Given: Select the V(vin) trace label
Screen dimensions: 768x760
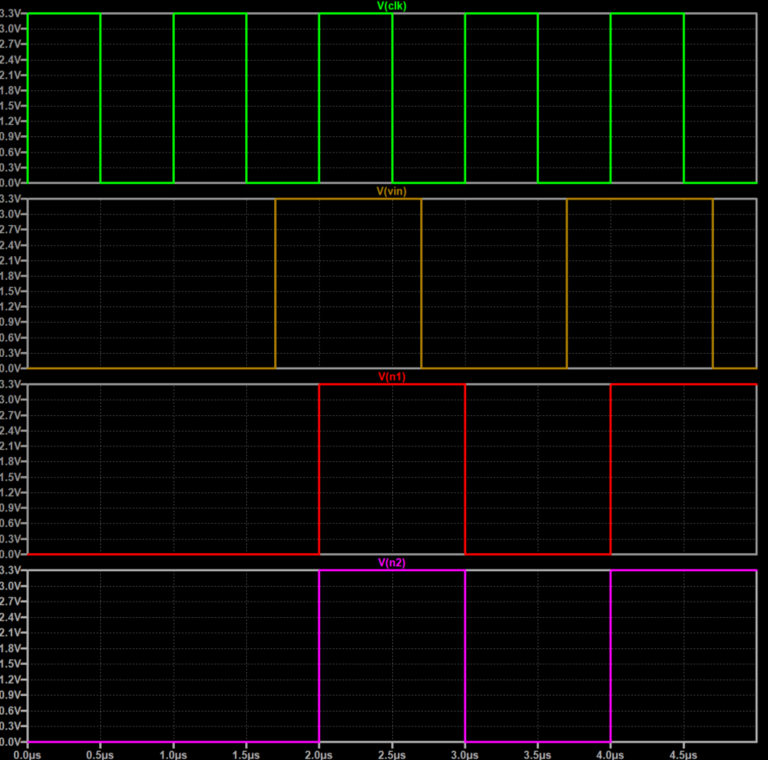Looking at the screenshot, I should [391, 191].
